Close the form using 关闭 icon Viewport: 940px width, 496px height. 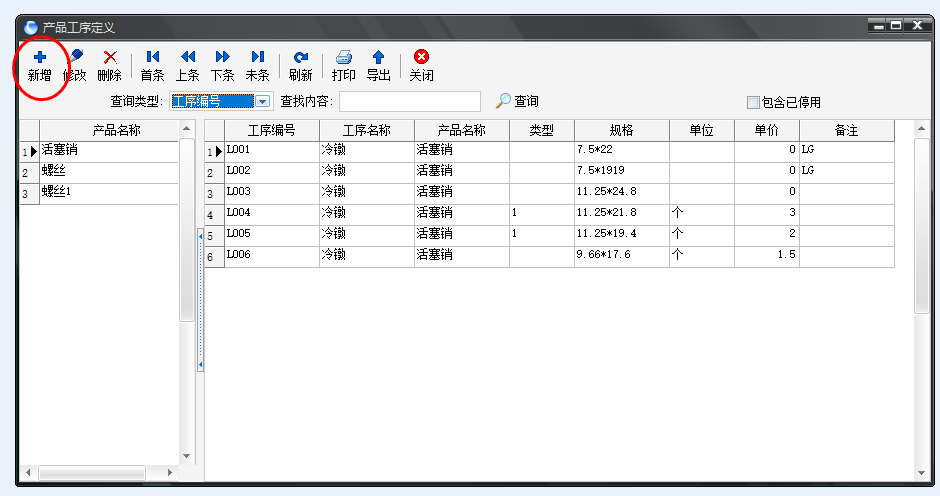click(x=421, y=56)
